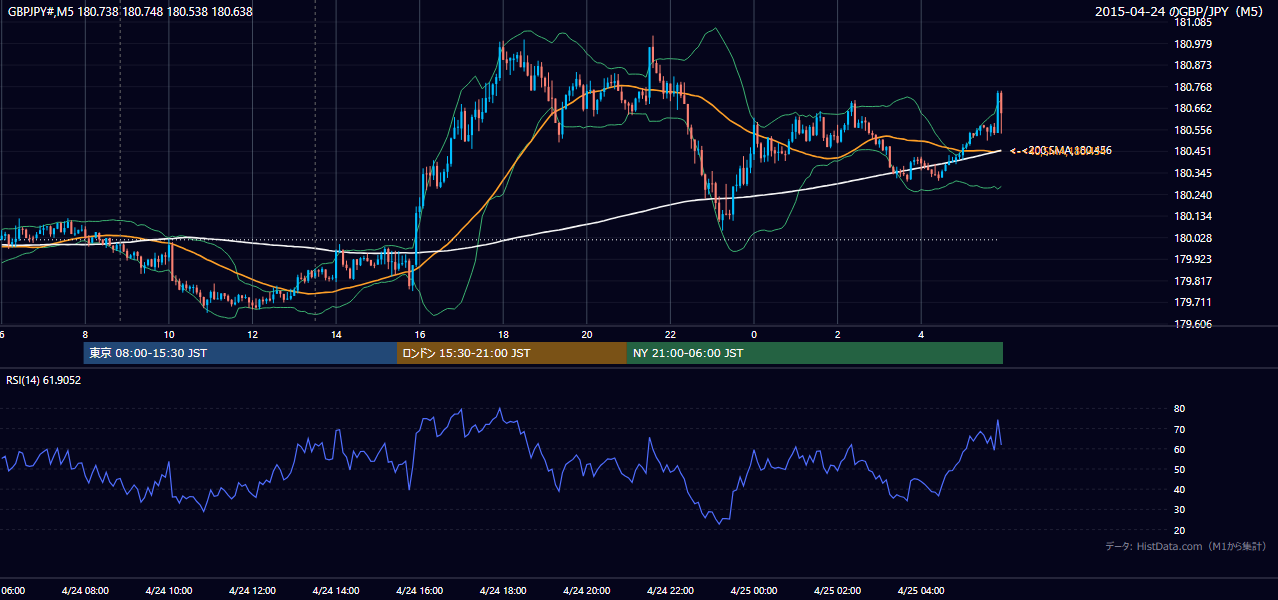
Task: Click price scale value 180.873
Action: tap(1191, 65)
